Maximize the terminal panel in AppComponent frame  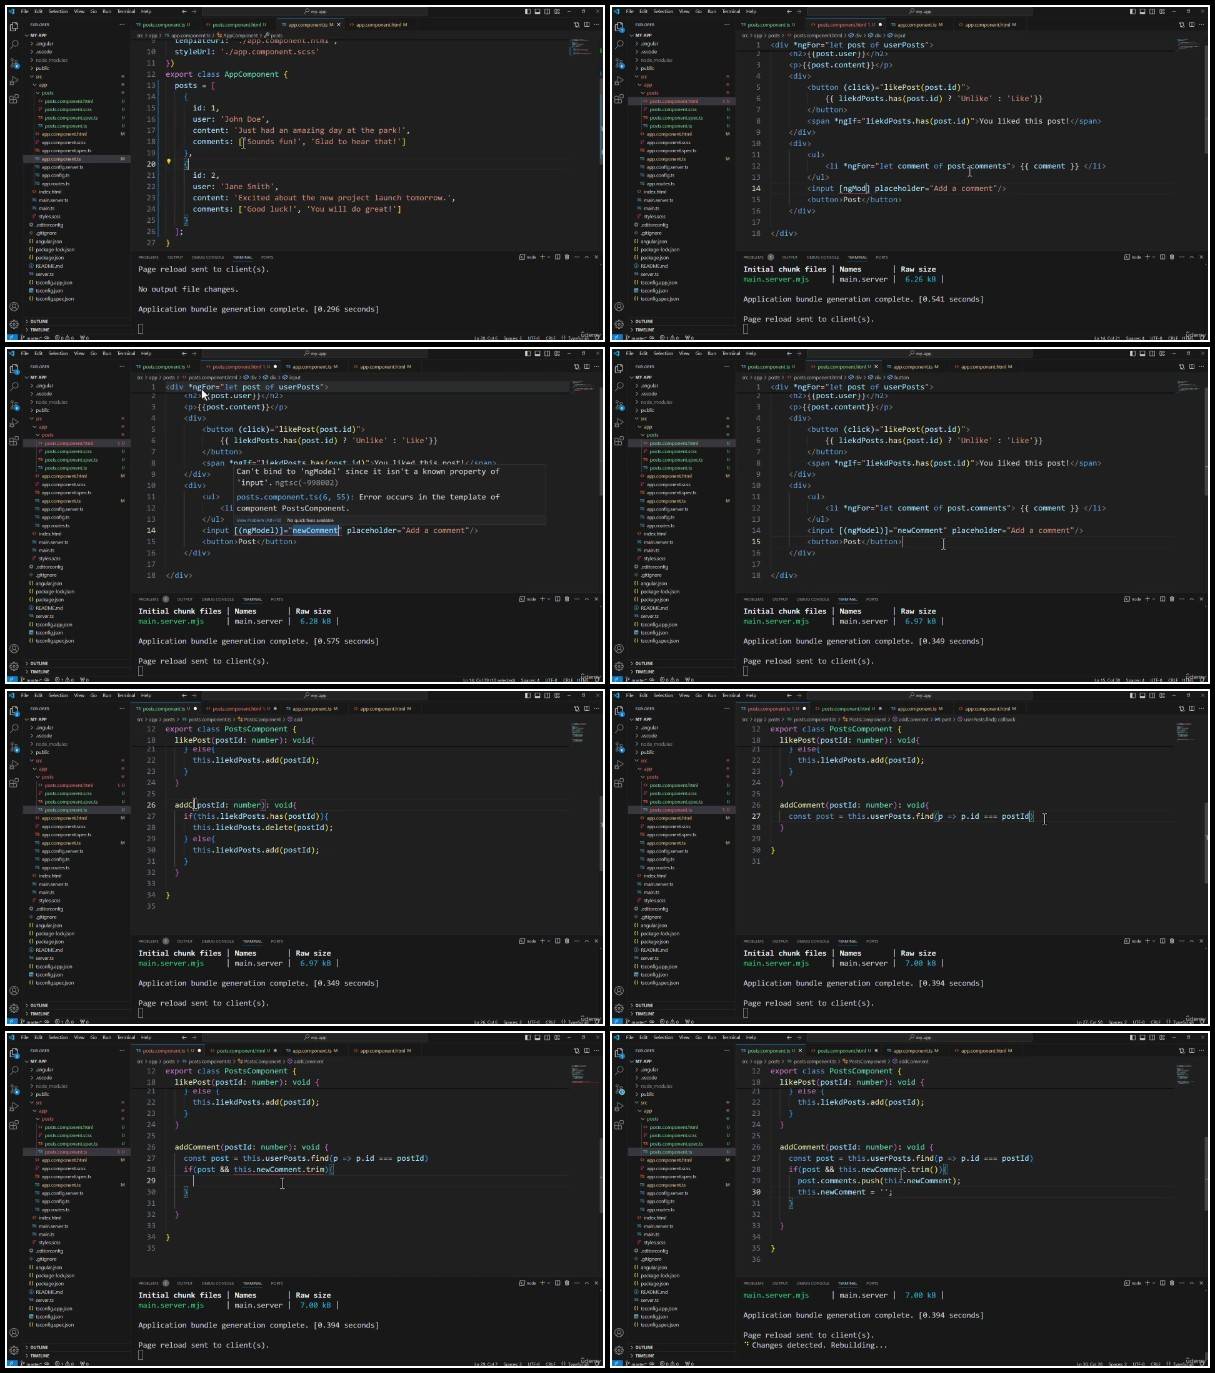586,257
